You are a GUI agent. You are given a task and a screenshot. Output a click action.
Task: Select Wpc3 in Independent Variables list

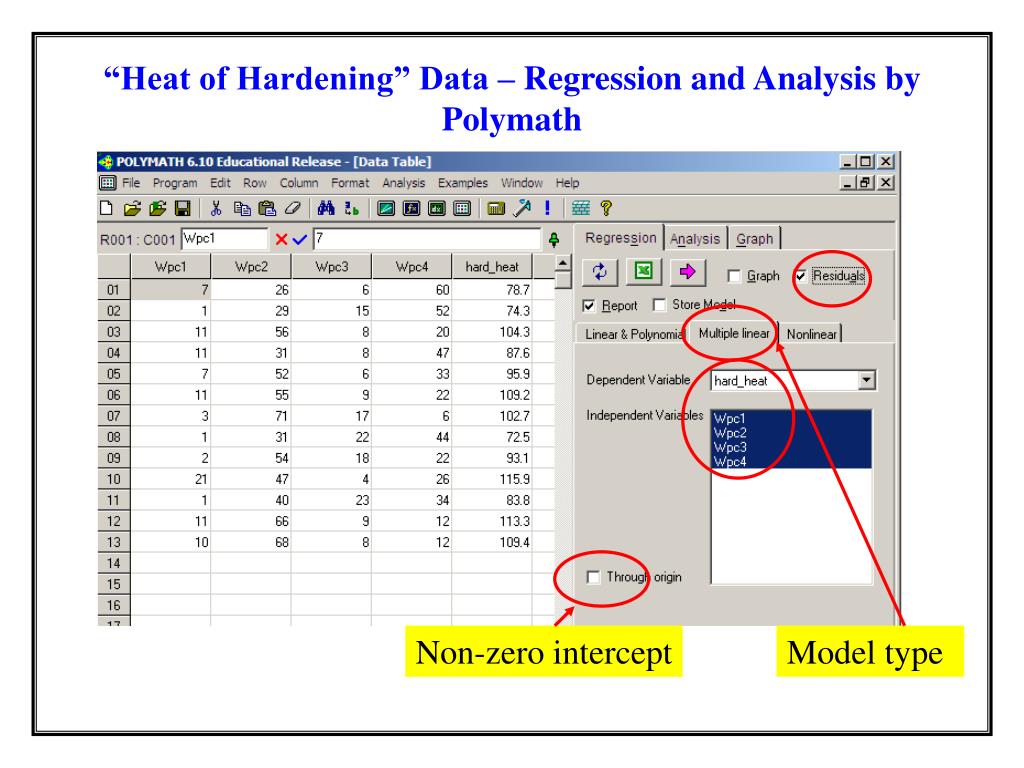[791, 447]
